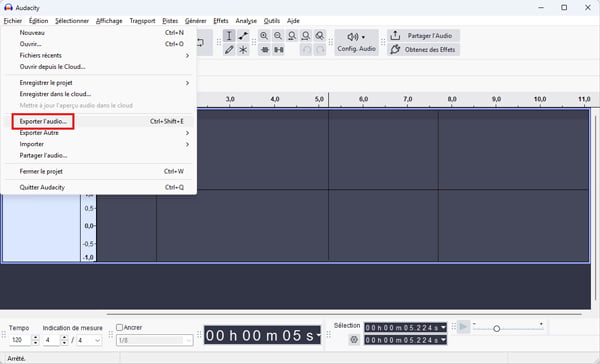Open the Sélectionner menu
Image resolution: width=600 pixels, height=364 pixels.
point(72,21)
